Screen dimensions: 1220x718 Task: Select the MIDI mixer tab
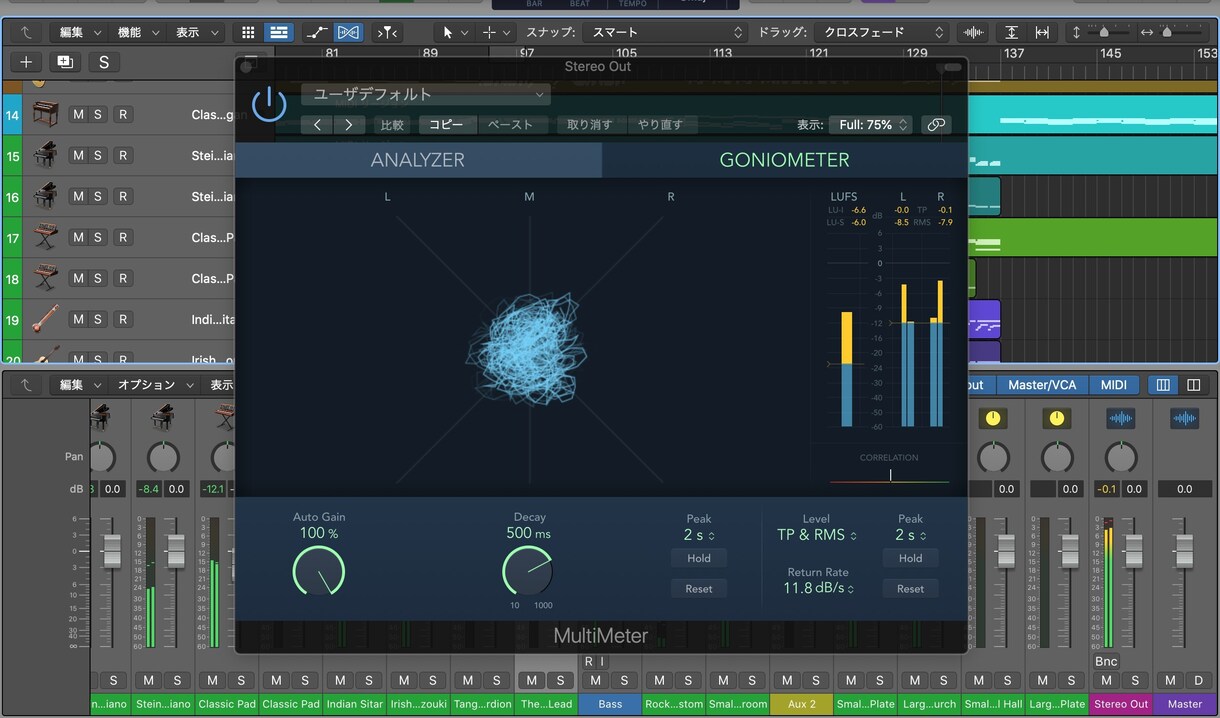1114,385
